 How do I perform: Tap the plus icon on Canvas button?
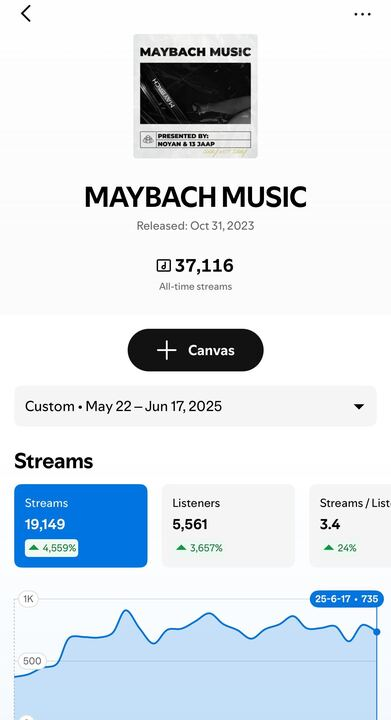167,350
